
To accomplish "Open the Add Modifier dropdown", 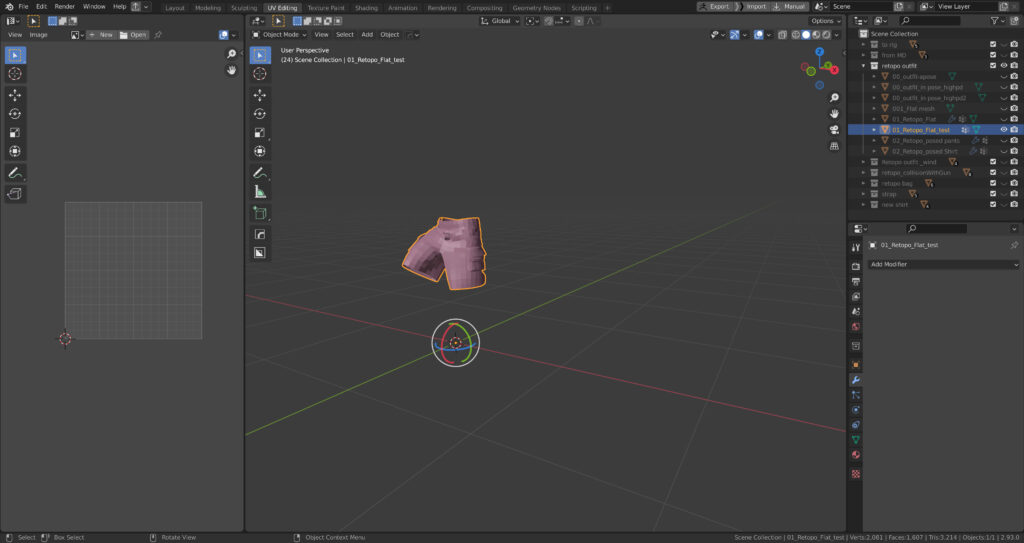I will (x=942, y=265).
